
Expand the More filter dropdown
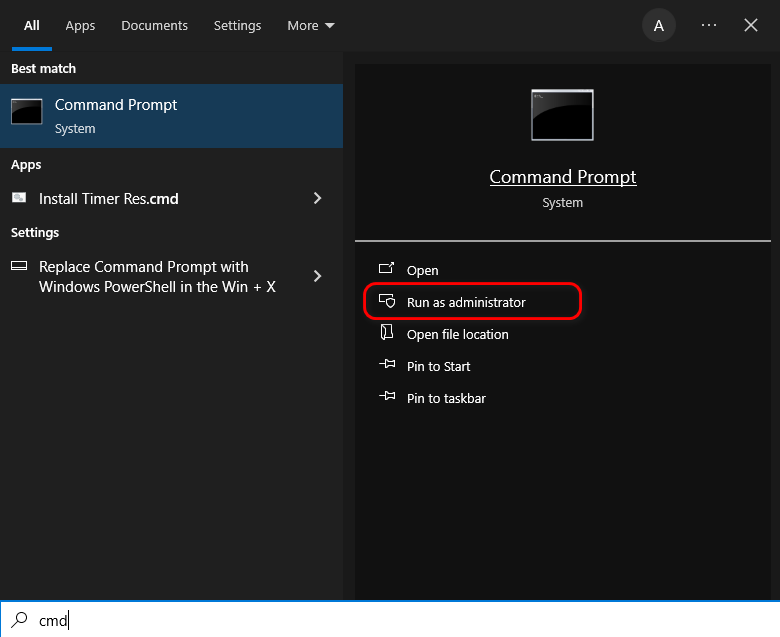(x=310, y=25)
